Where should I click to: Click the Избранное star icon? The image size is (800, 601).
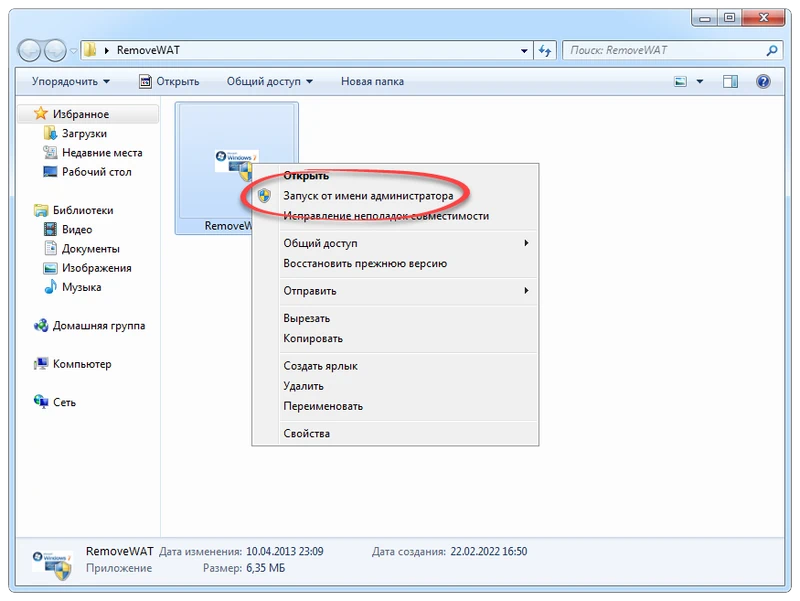[x=41, y=113]
